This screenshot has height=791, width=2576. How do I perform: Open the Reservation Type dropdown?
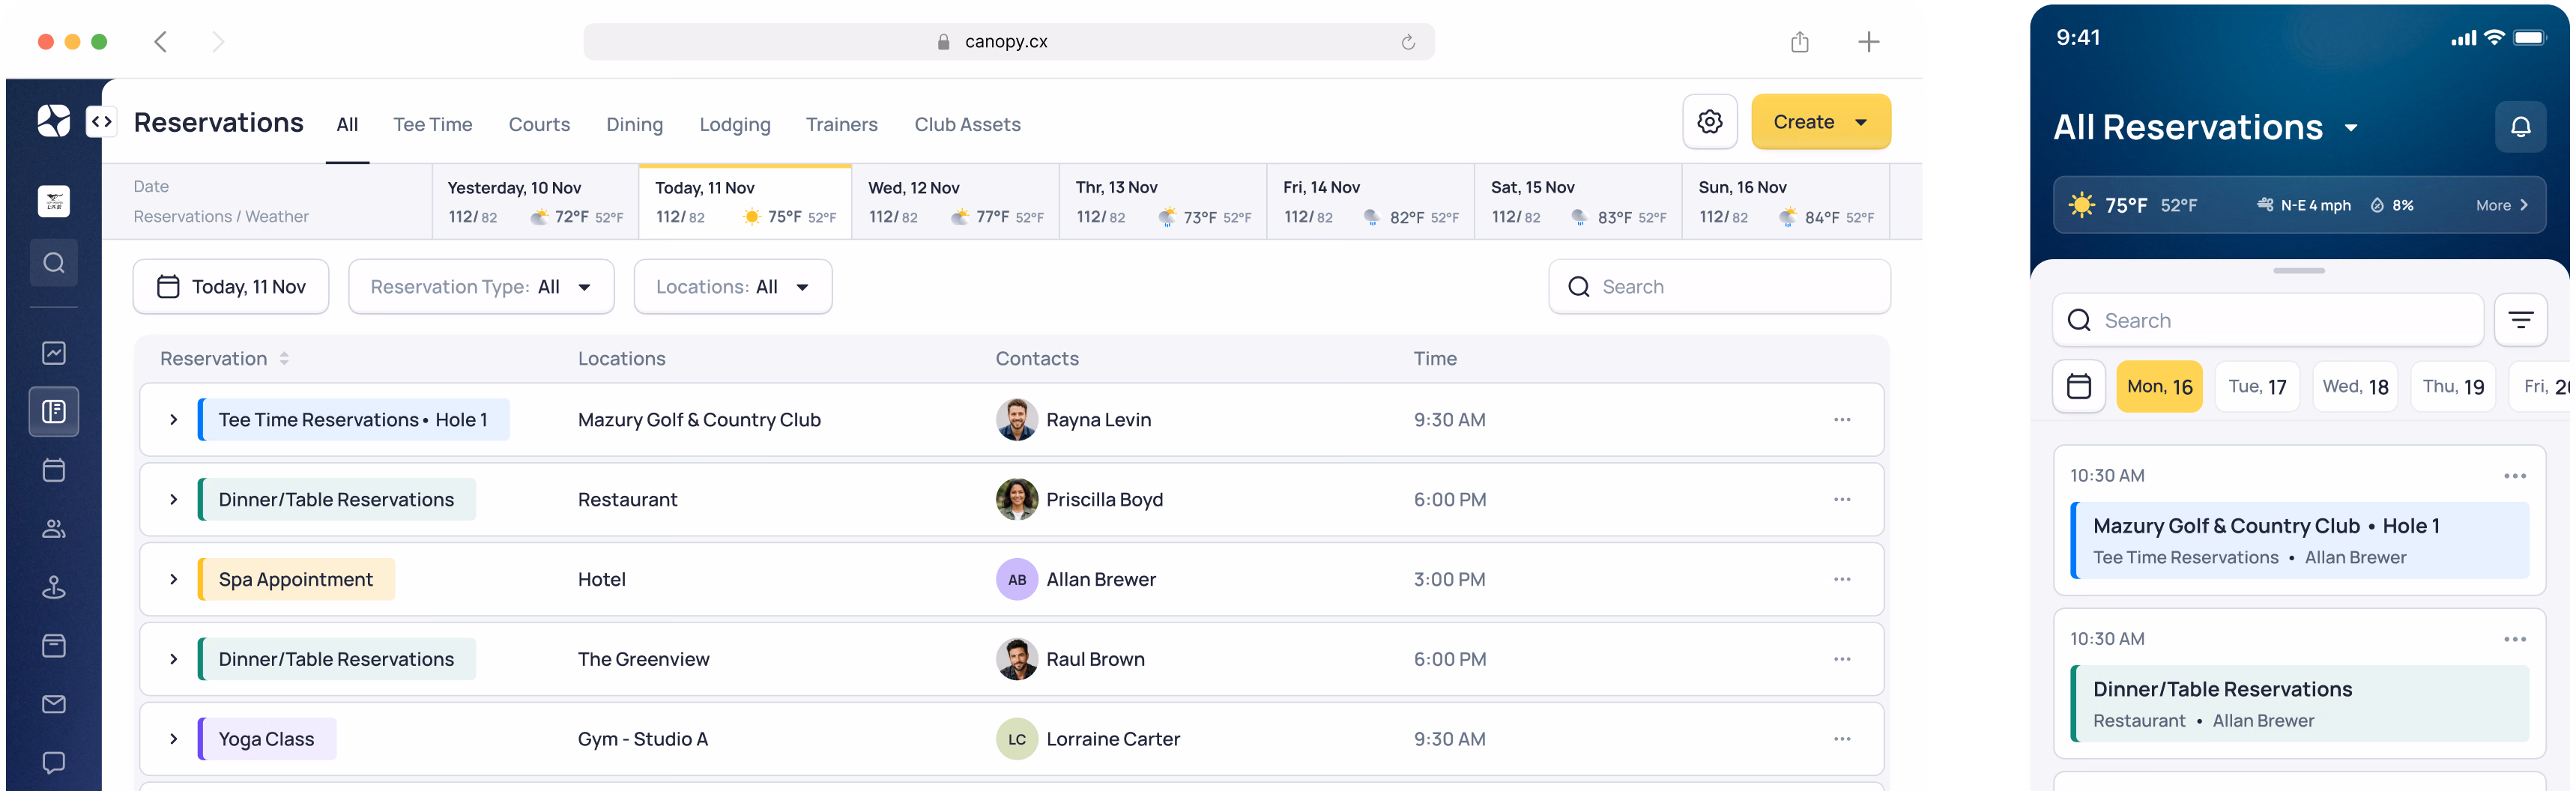[x=481, y=287]
